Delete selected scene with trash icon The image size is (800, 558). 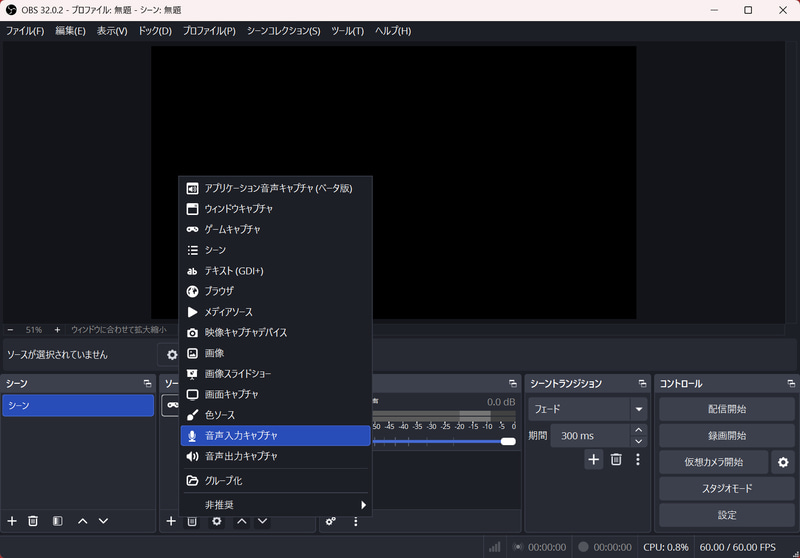[x=33, y=521]
